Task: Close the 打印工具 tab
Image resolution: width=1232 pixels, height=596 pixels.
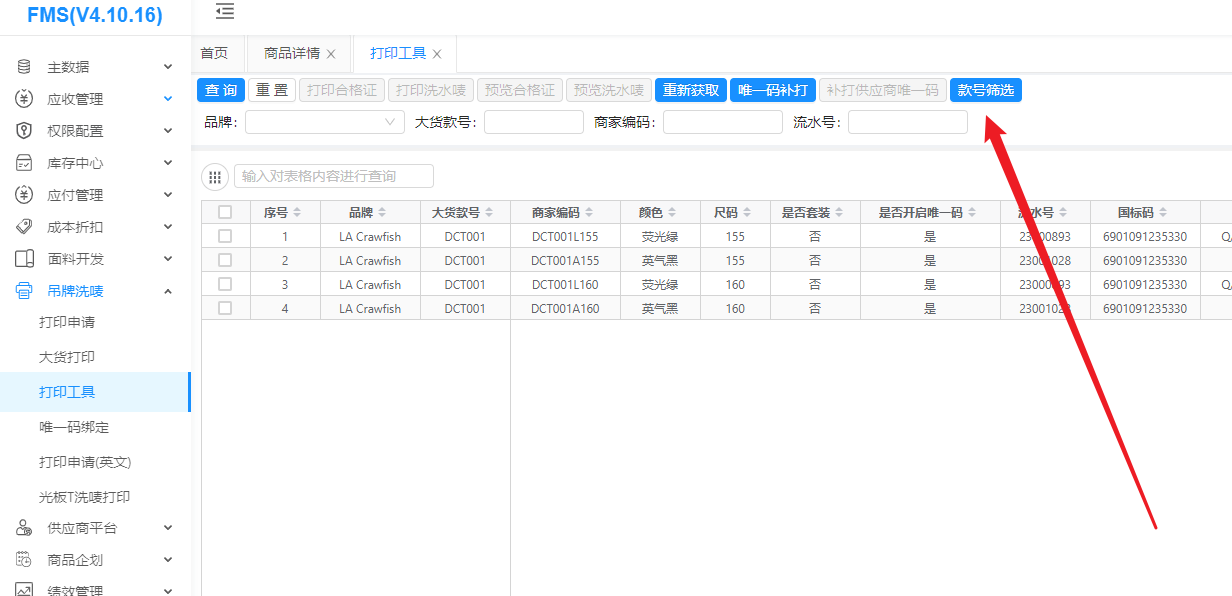Action: [437, 54]
